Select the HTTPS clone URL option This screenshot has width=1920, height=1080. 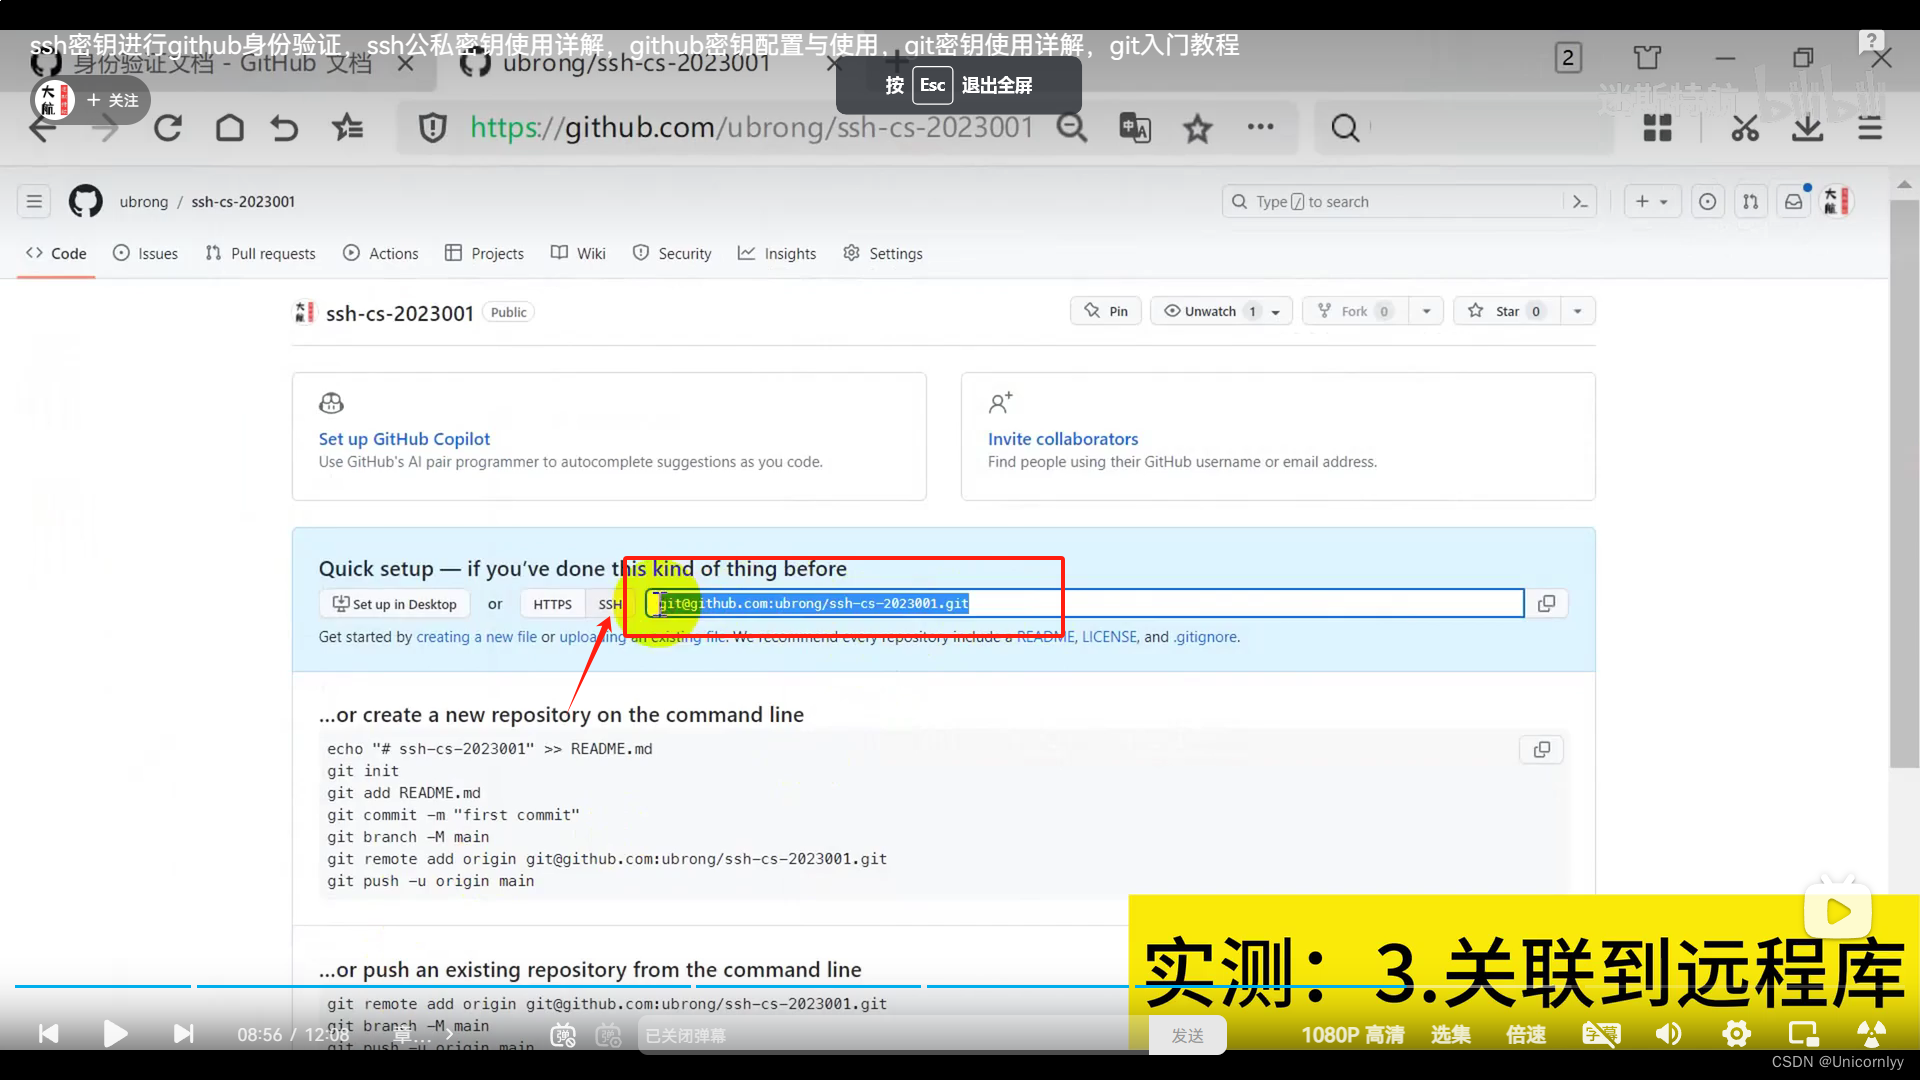click(x=552, y=604)
